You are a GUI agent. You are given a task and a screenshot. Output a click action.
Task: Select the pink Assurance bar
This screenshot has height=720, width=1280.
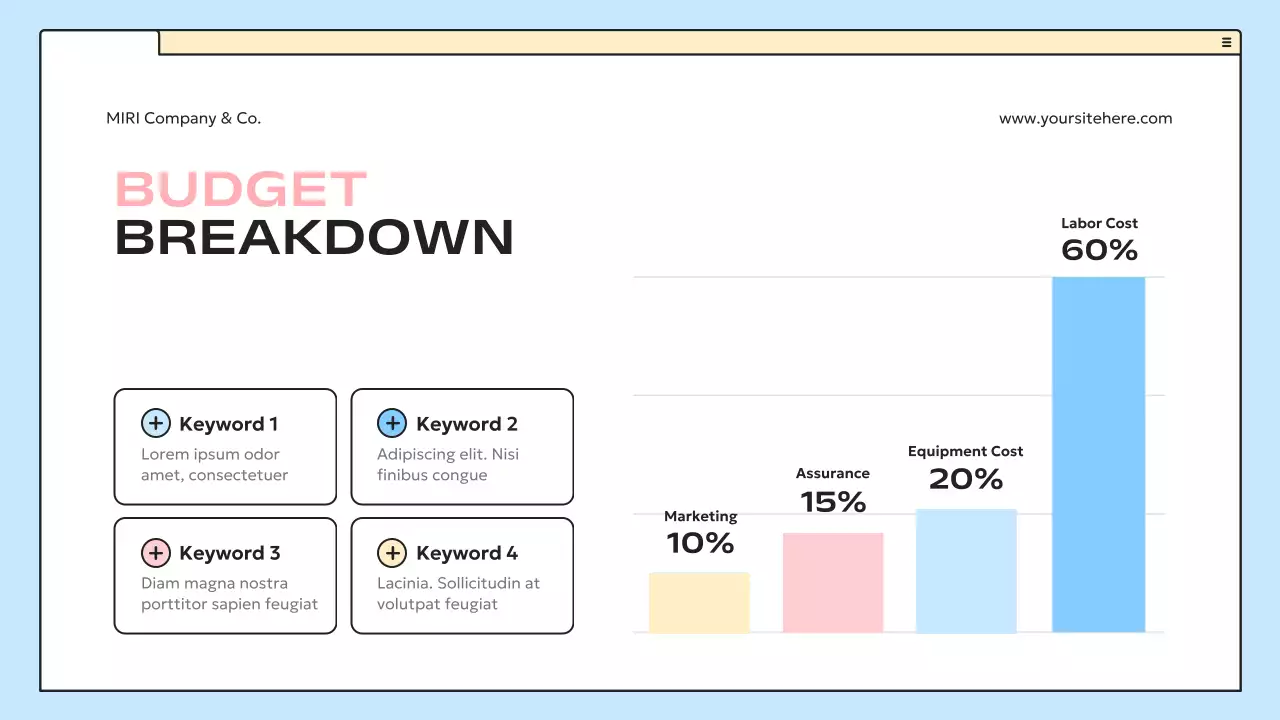(833, 582)
